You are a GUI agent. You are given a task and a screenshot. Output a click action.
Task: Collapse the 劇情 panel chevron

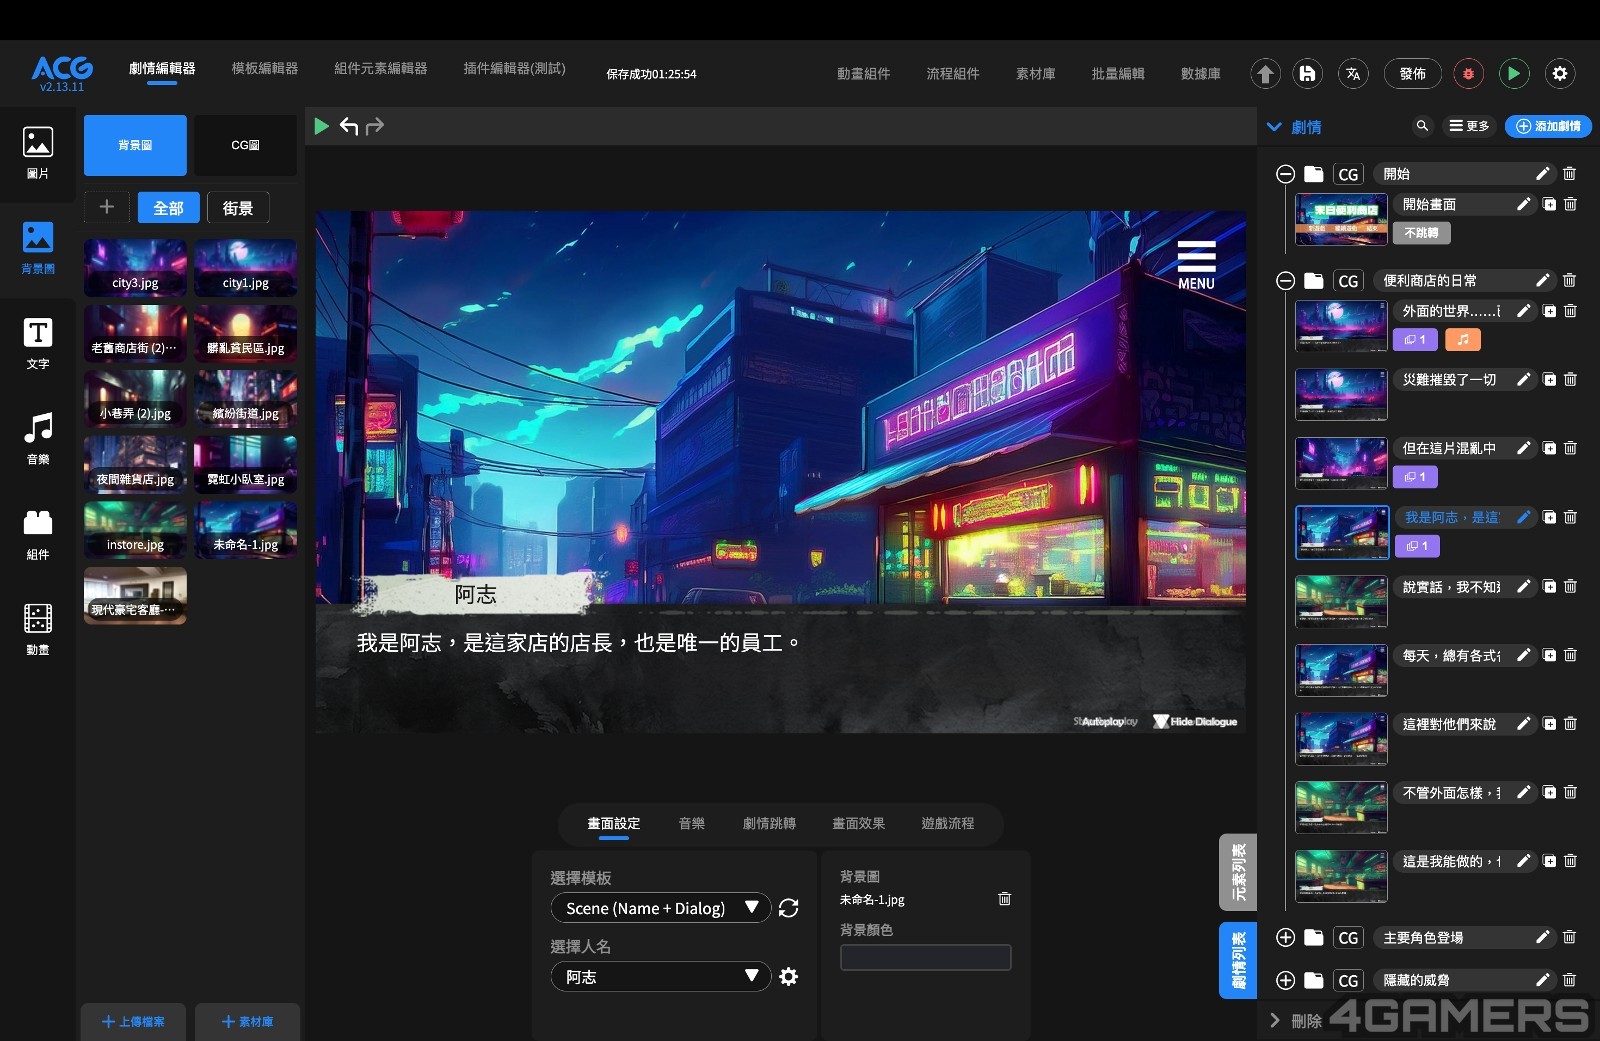click(1274, 127)
